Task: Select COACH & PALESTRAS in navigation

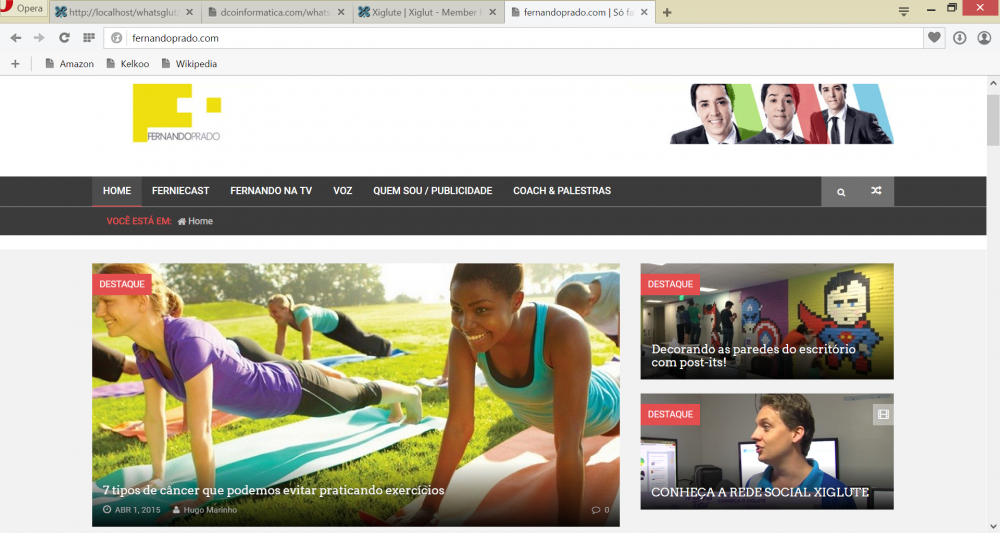Action: click(561, 191)
